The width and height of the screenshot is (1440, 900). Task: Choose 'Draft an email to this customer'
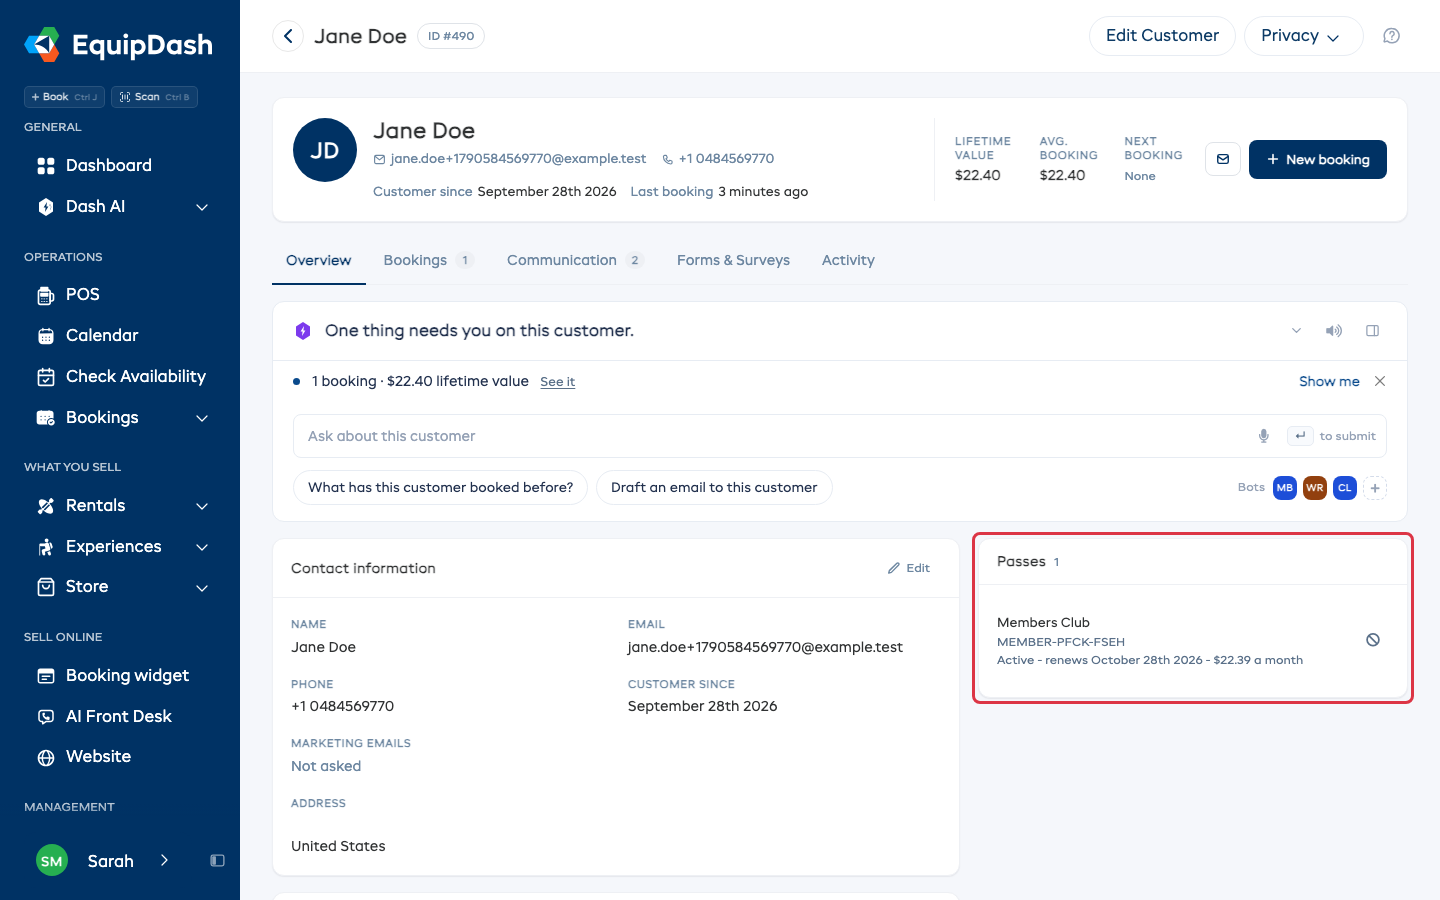[714, 488]
